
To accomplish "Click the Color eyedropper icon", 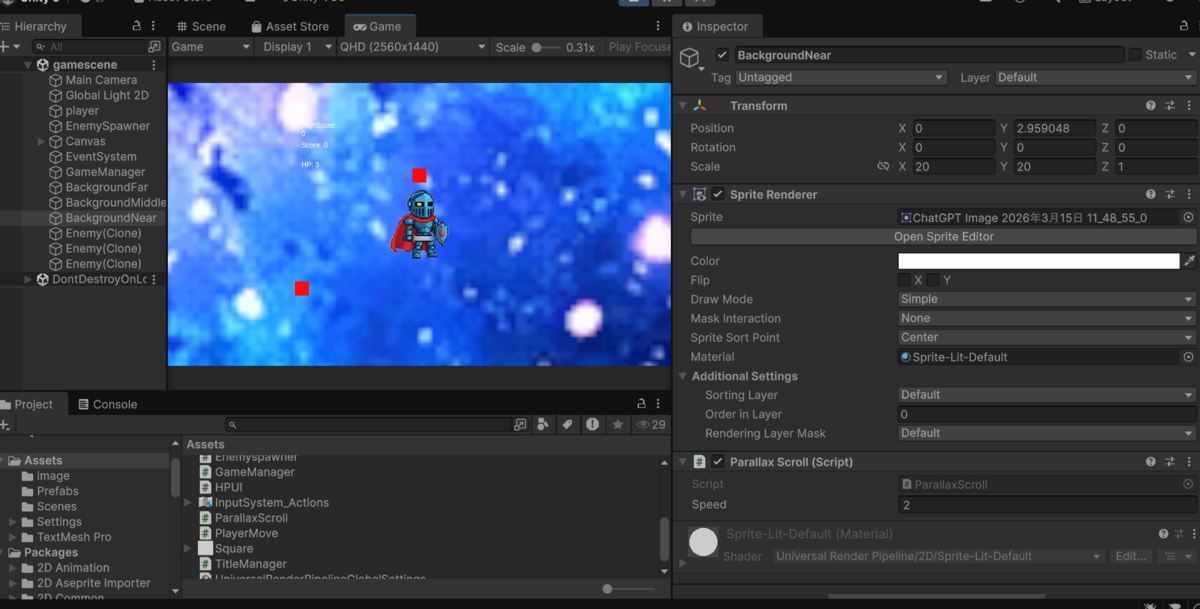I will 1189,261.
